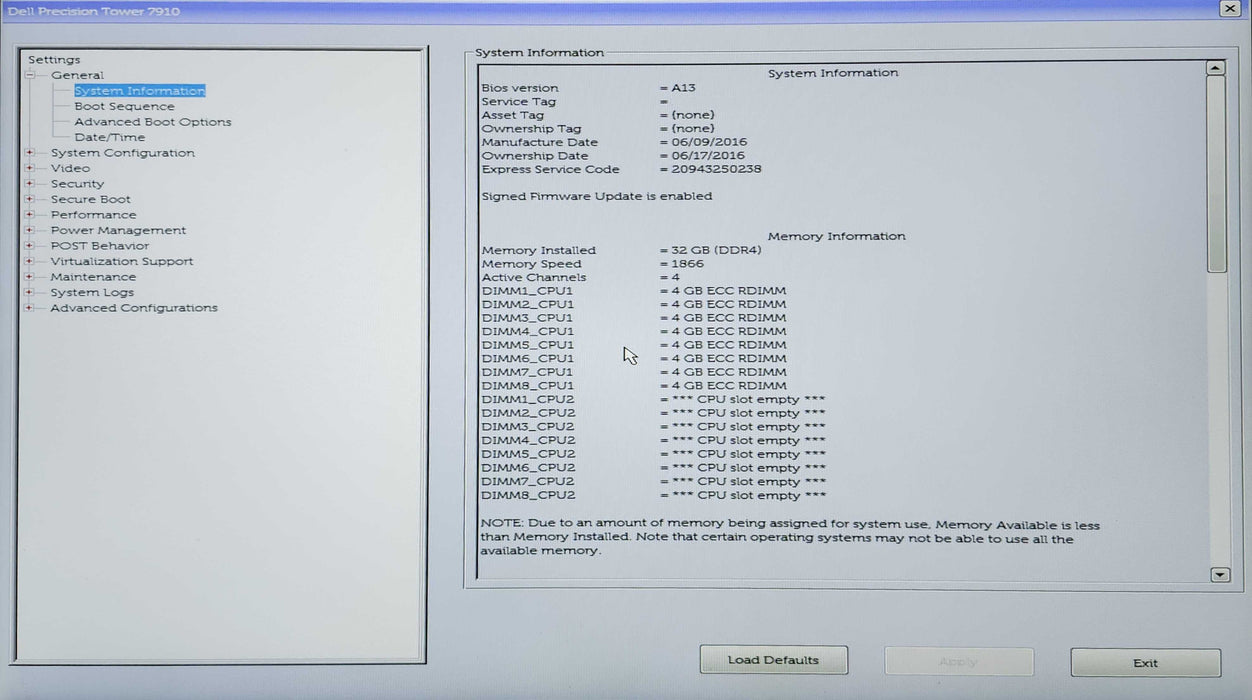Select the System Logs label

(x=92, y=292)
